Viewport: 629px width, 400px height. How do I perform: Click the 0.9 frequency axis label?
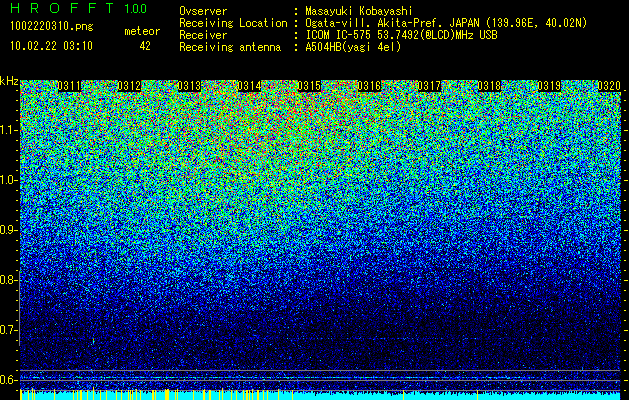[8, 230]
